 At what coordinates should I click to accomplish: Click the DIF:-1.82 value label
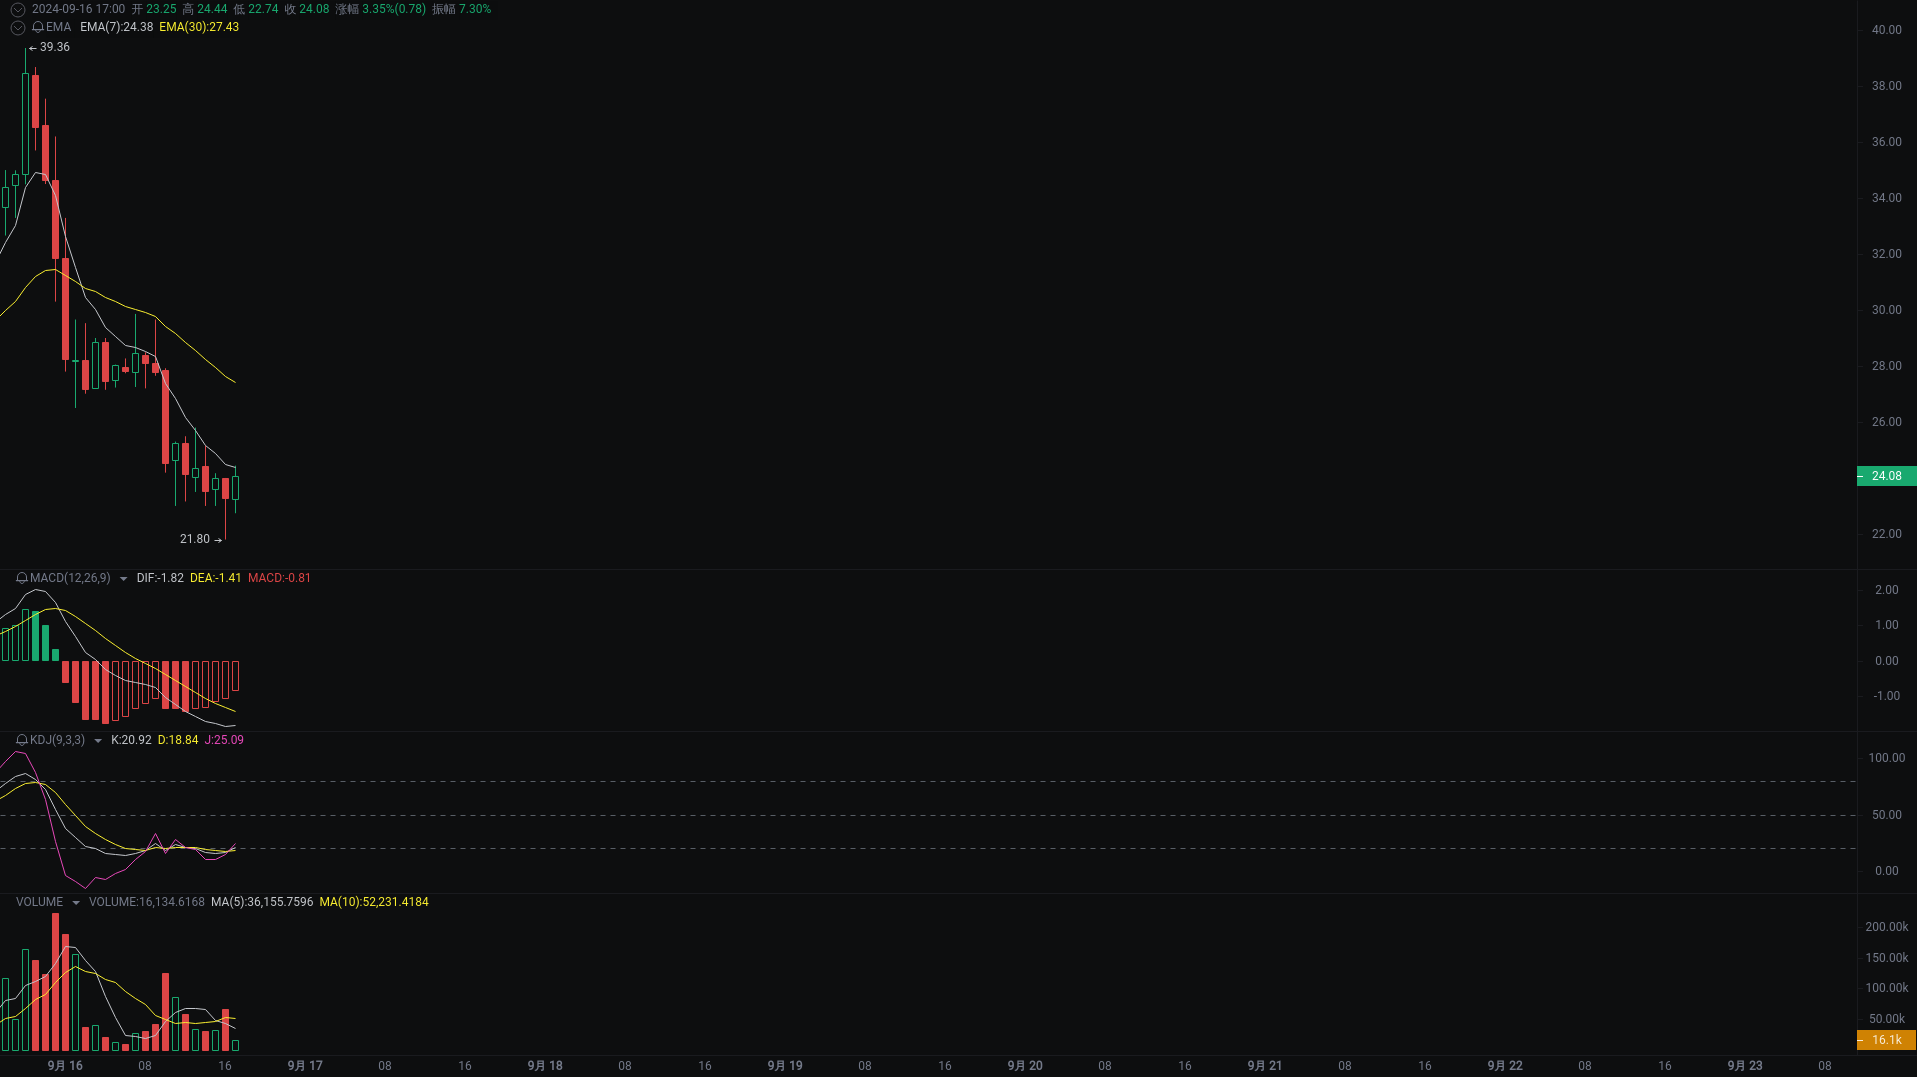click(x=159, y=578)
